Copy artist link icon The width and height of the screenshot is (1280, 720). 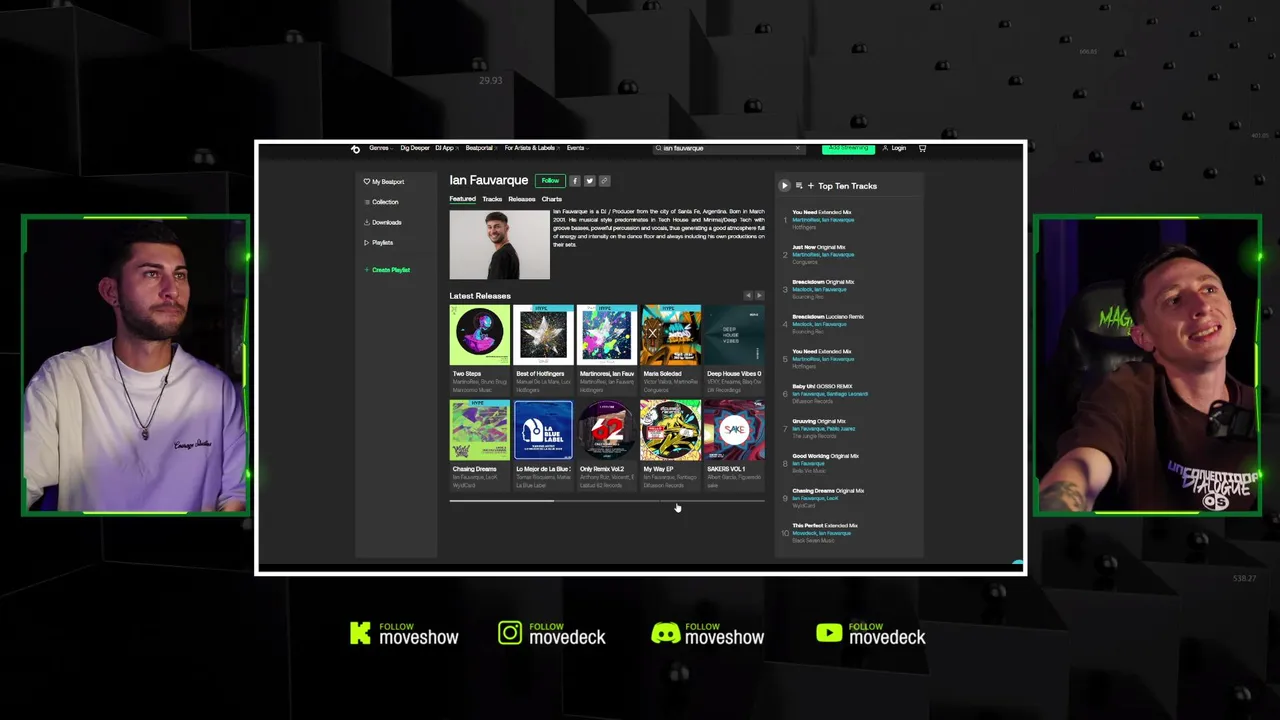[x=605, y=181]
